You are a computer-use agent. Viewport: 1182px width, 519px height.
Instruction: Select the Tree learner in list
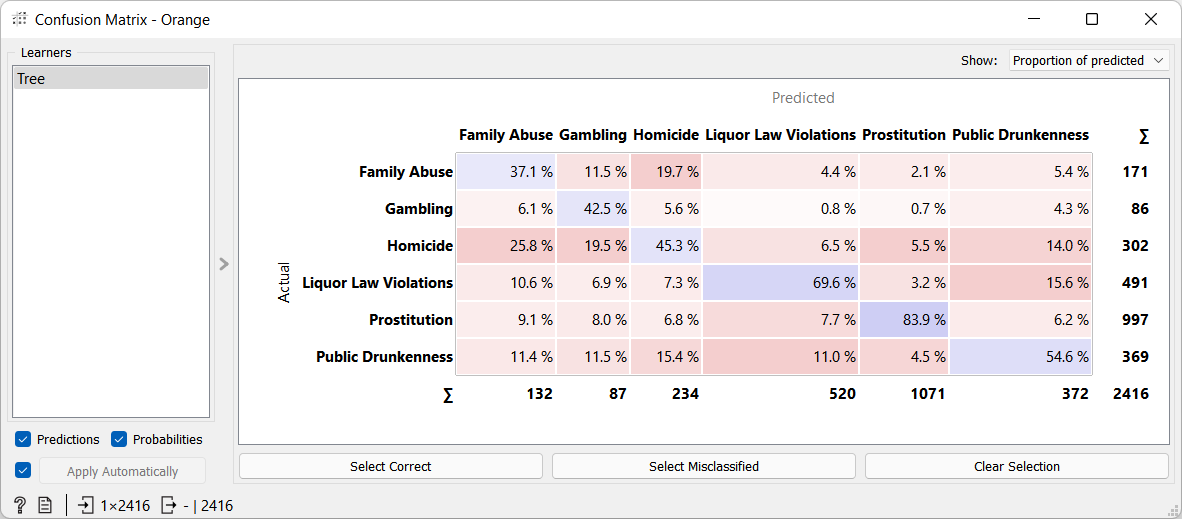[110, 78]
